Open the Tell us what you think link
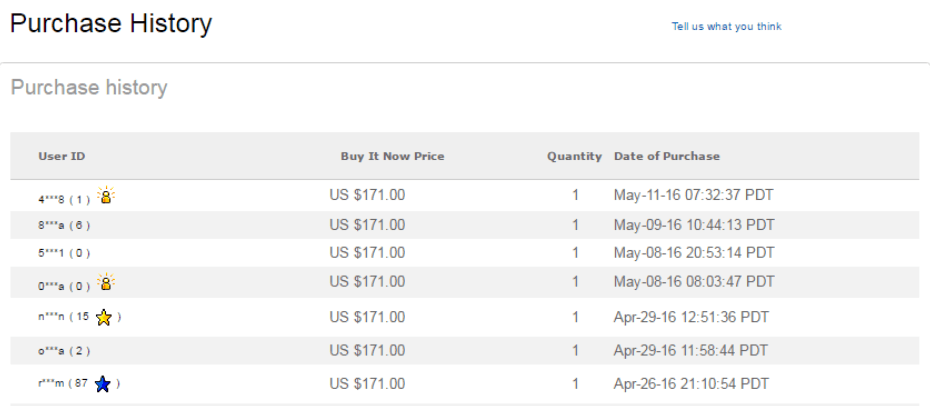The width and height of the screenshot is (930, 406). pos(727,27)
